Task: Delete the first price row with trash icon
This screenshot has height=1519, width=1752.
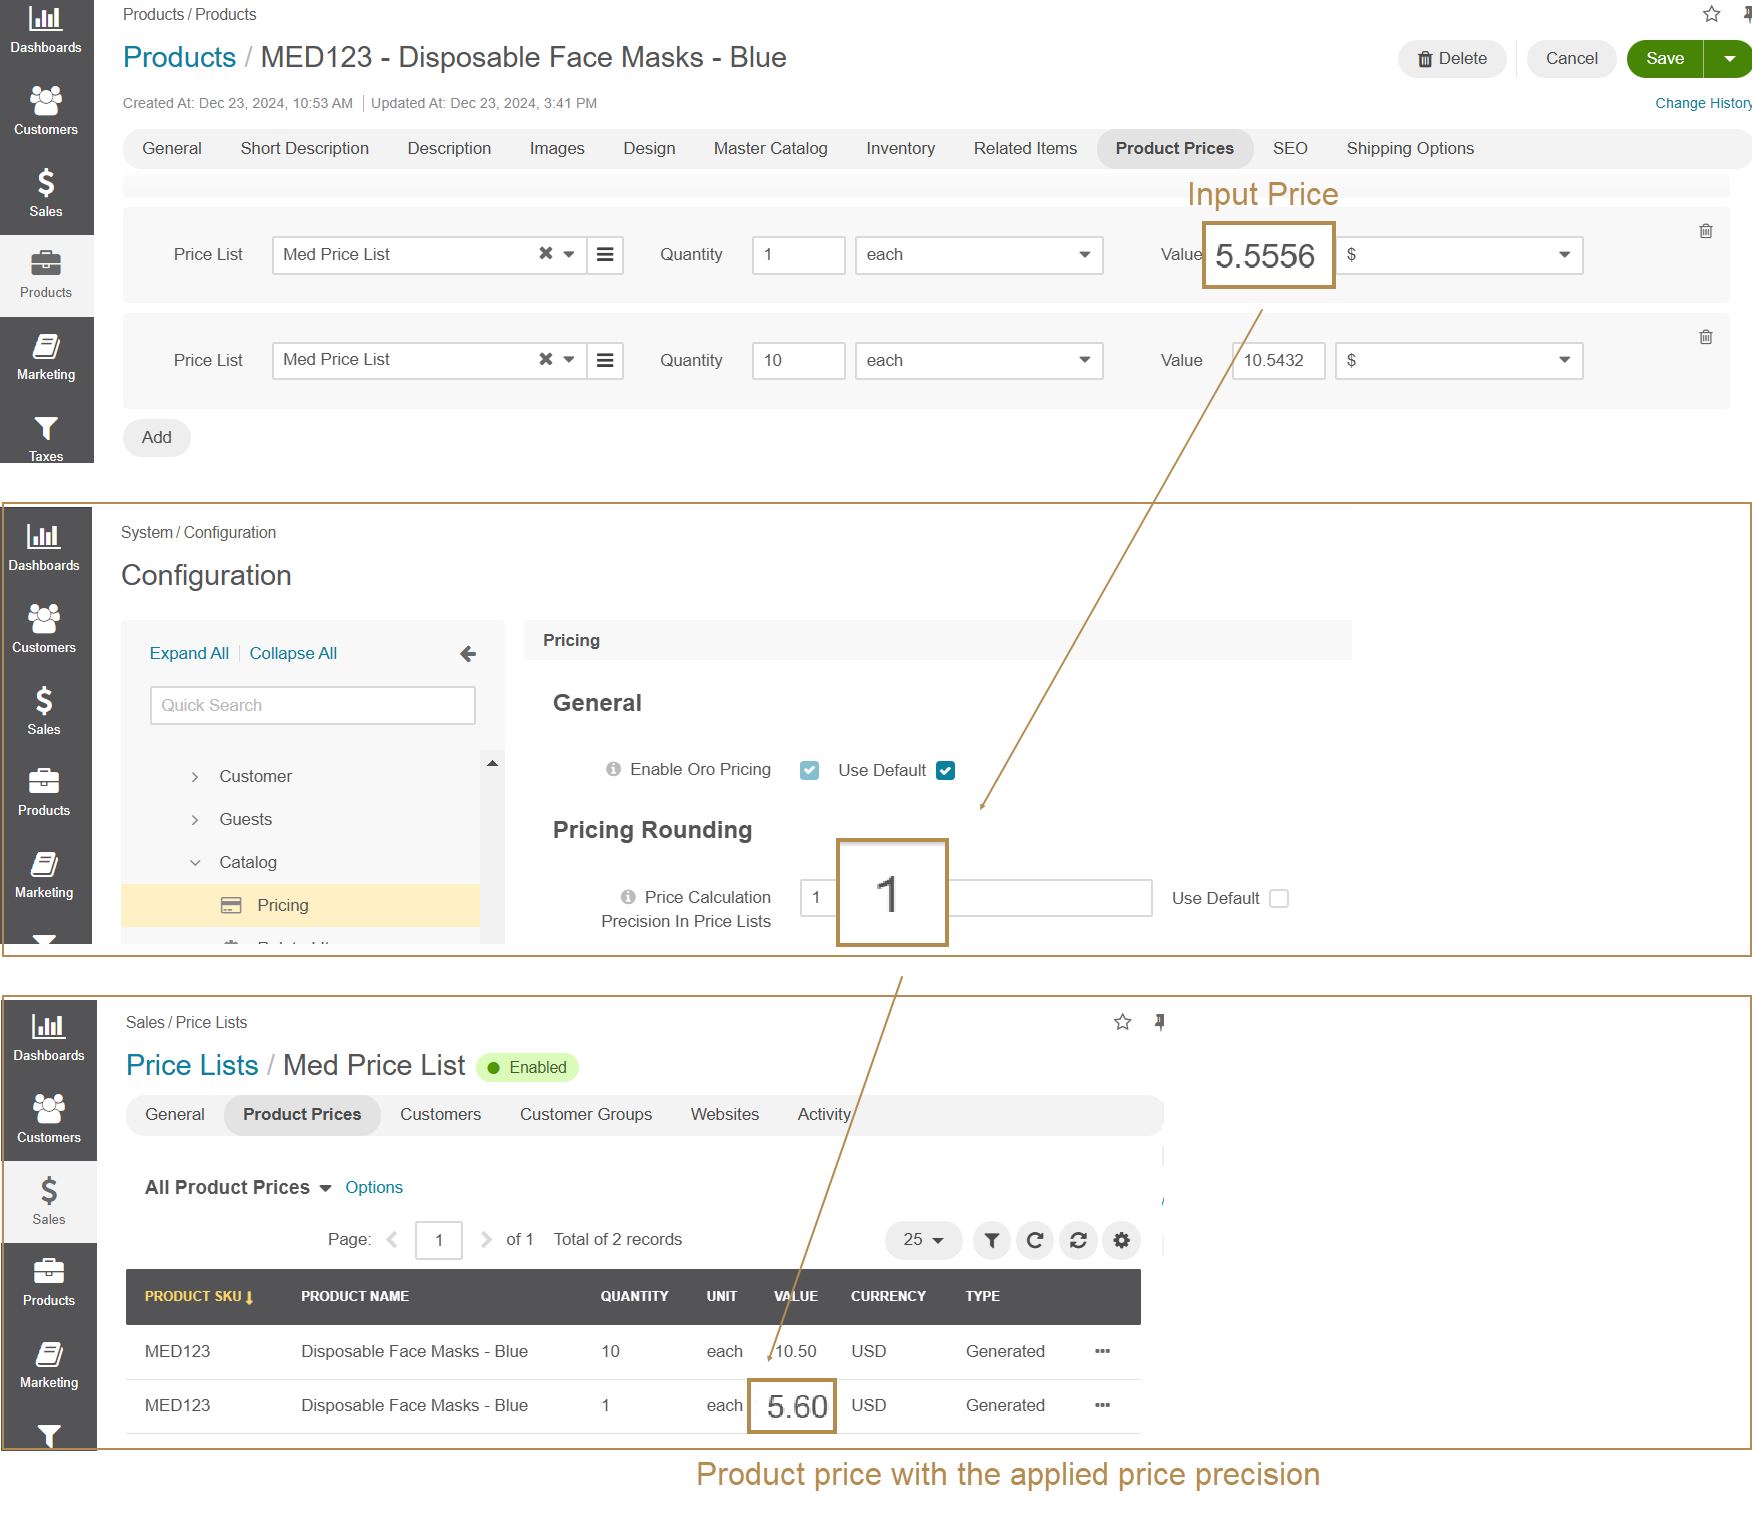Action: [x=1705, y=231]
